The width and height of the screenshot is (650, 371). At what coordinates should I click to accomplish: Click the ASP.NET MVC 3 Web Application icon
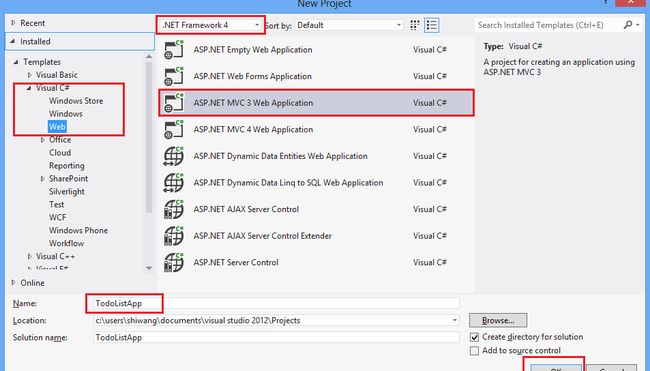point(174,103)
